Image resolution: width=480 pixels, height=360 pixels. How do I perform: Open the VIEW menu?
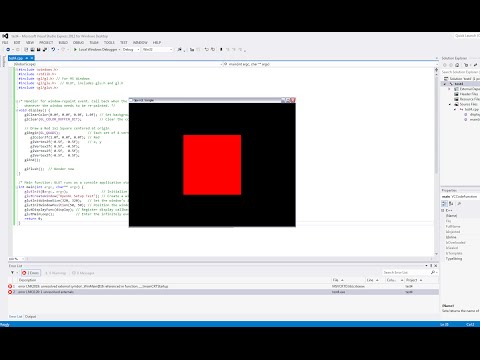pos(30,43)
